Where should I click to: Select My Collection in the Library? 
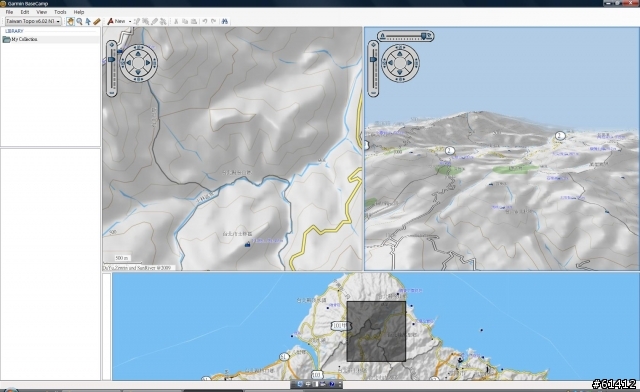coord(24,39)
